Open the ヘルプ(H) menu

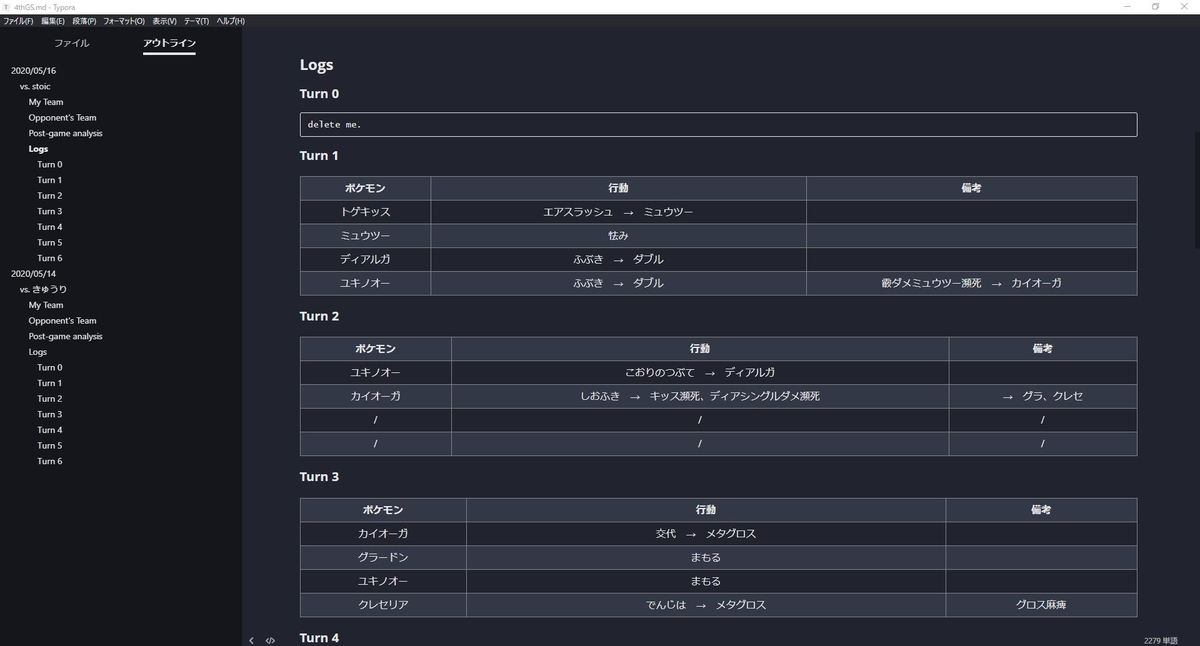230,21
